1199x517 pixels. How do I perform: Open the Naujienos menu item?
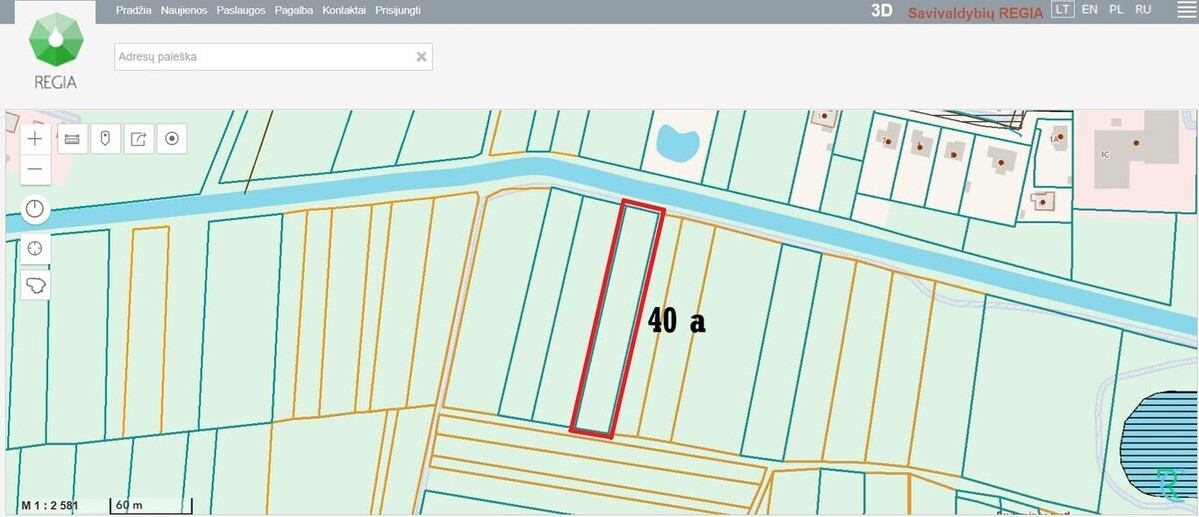coord(184,11)
